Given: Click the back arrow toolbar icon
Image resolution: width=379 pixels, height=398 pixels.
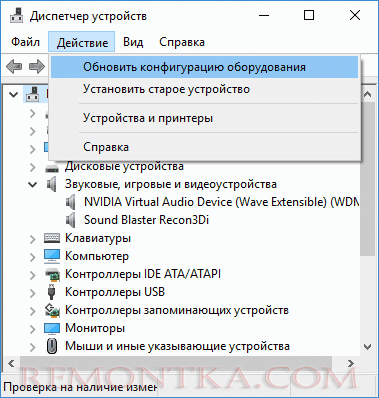Looking at the screenshot, I should coord(14,67).
